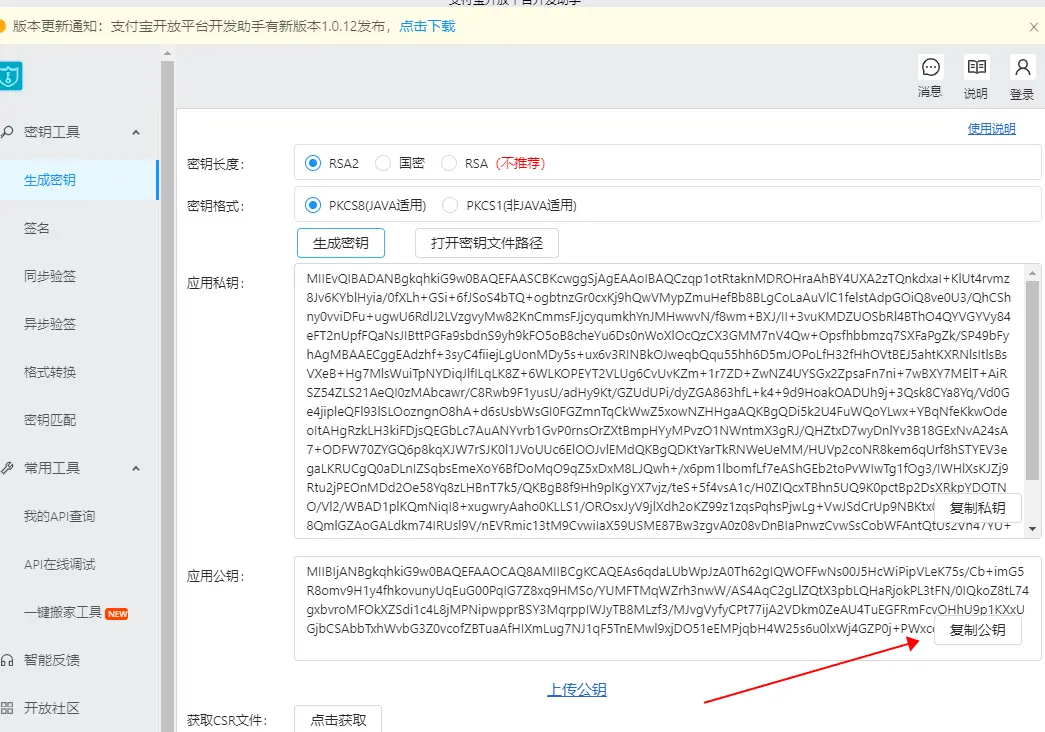Click the sidebar scrollbar up arrow

click(x=167, y=53)
